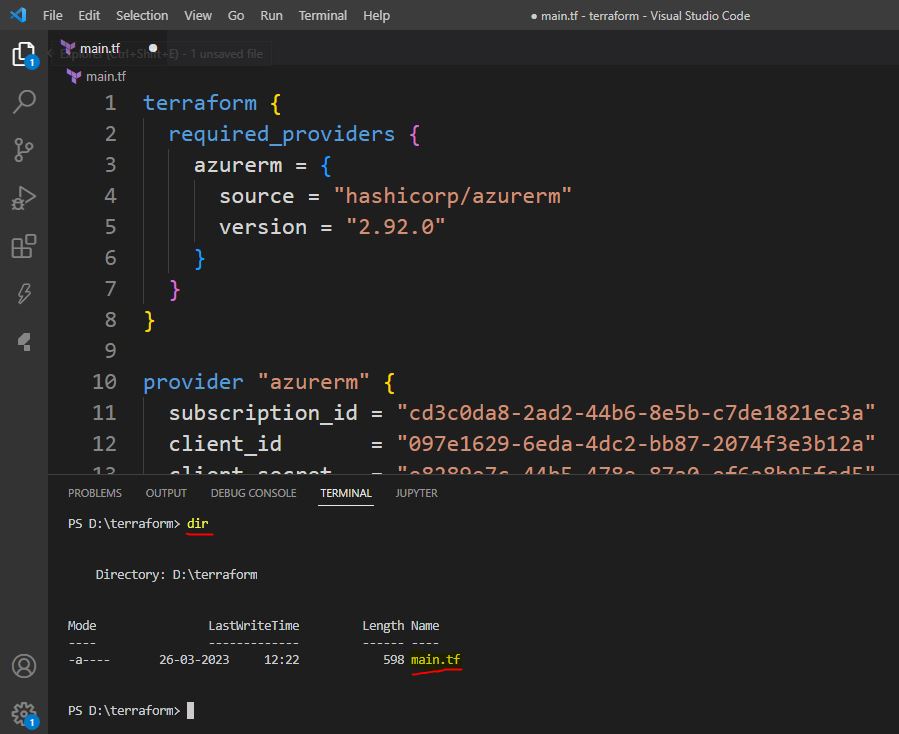
Task: Open the Run and Debug view
Action: click(23, 198)
